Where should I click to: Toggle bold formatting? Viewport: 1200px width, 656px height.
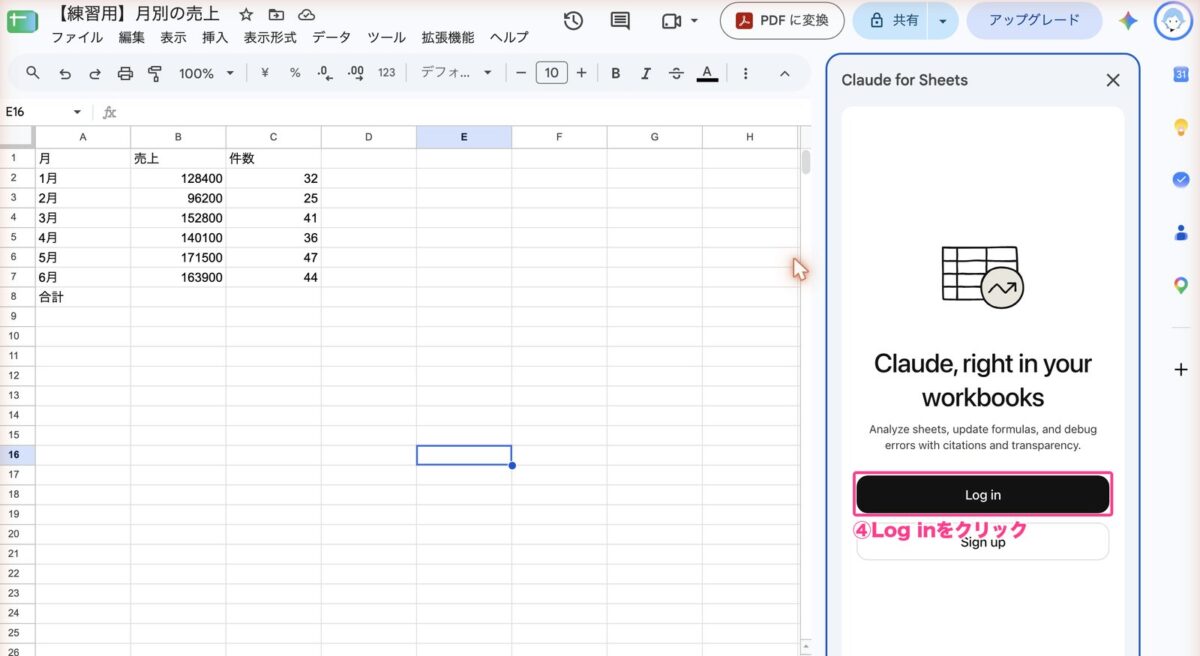click(616, 73)
